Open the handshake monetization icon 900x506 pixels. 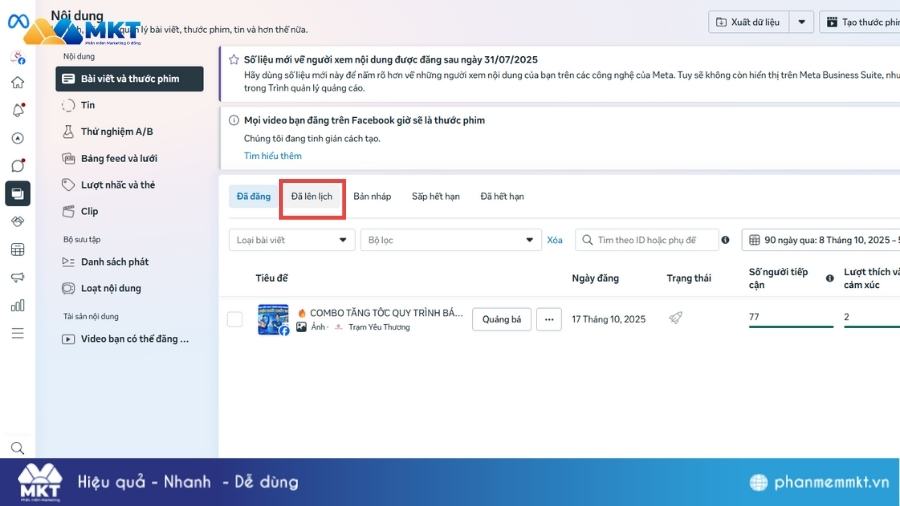pos(18,221)
